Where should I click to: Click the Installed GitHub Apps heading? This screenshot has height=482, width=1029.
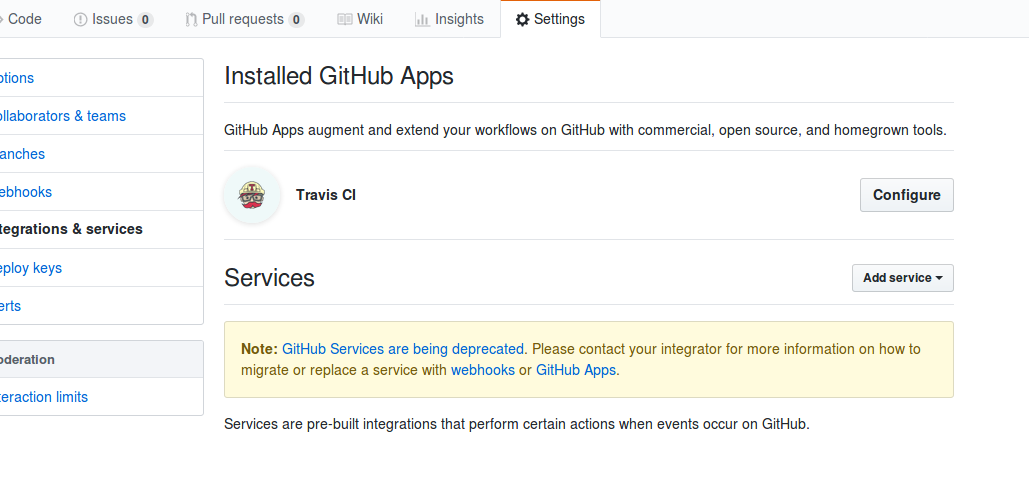click(x=339, y=76)
